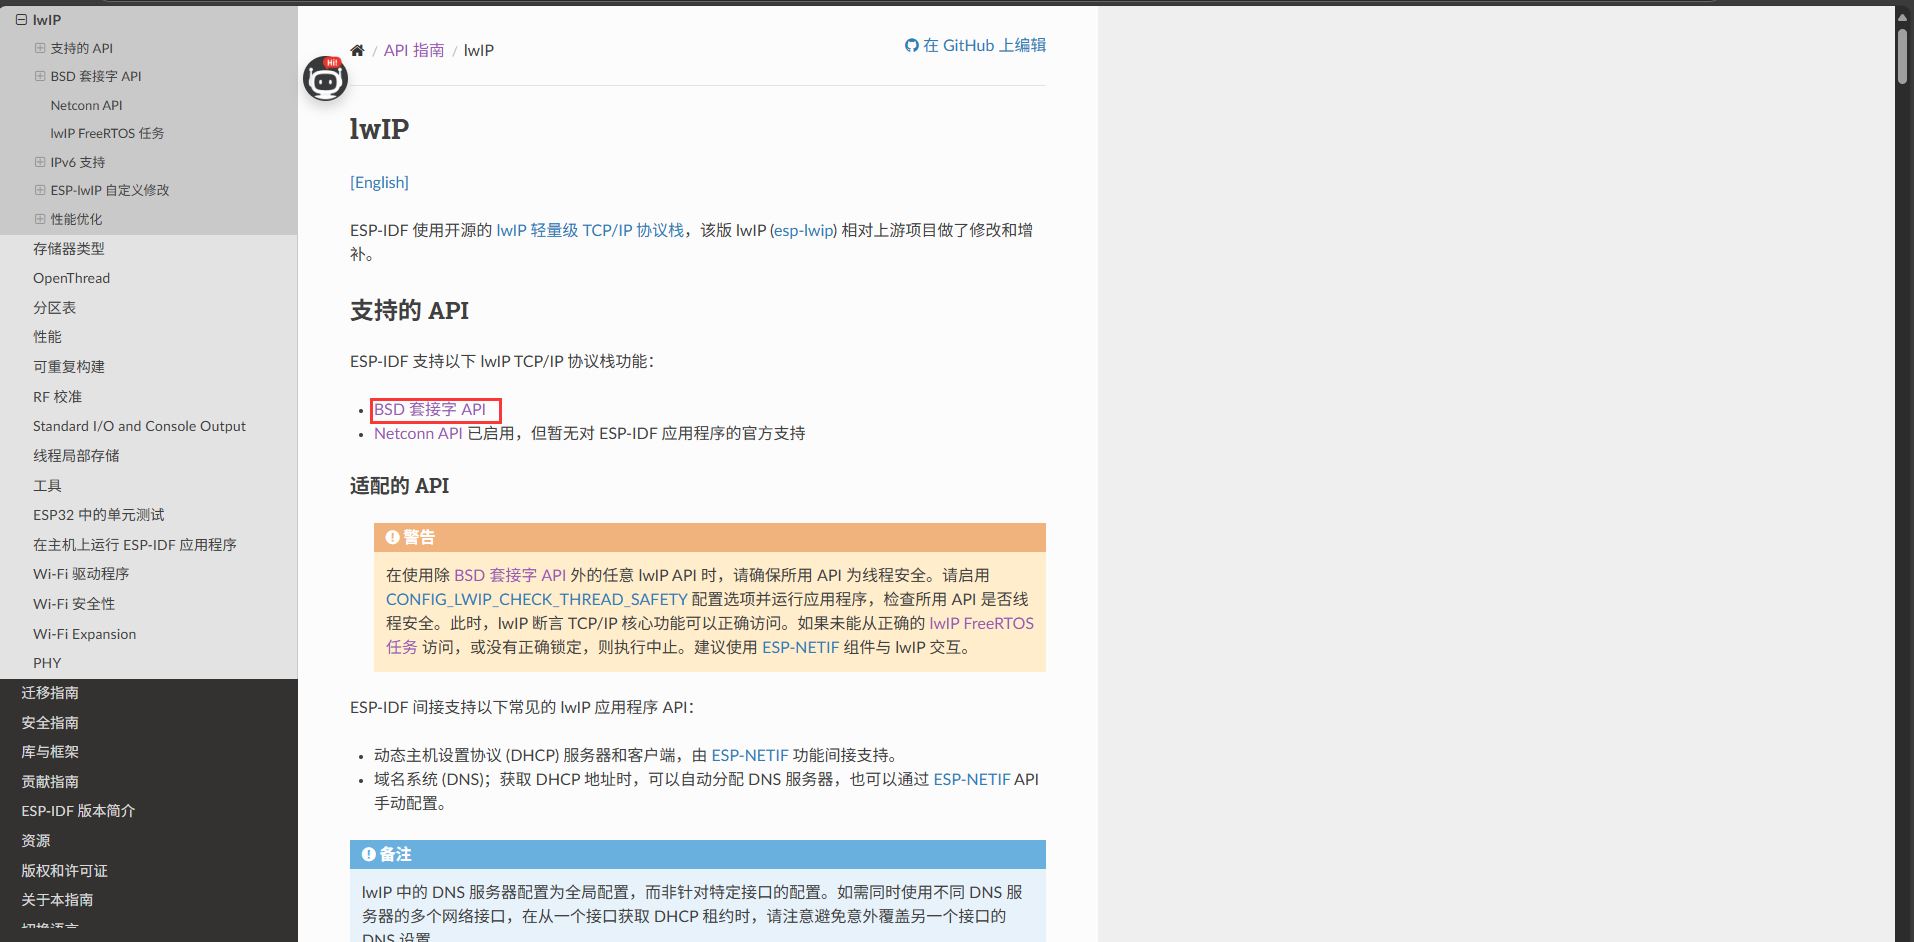
Task: Open 库与框架 section
Action: pyautogui.click(x=50, y=752)
